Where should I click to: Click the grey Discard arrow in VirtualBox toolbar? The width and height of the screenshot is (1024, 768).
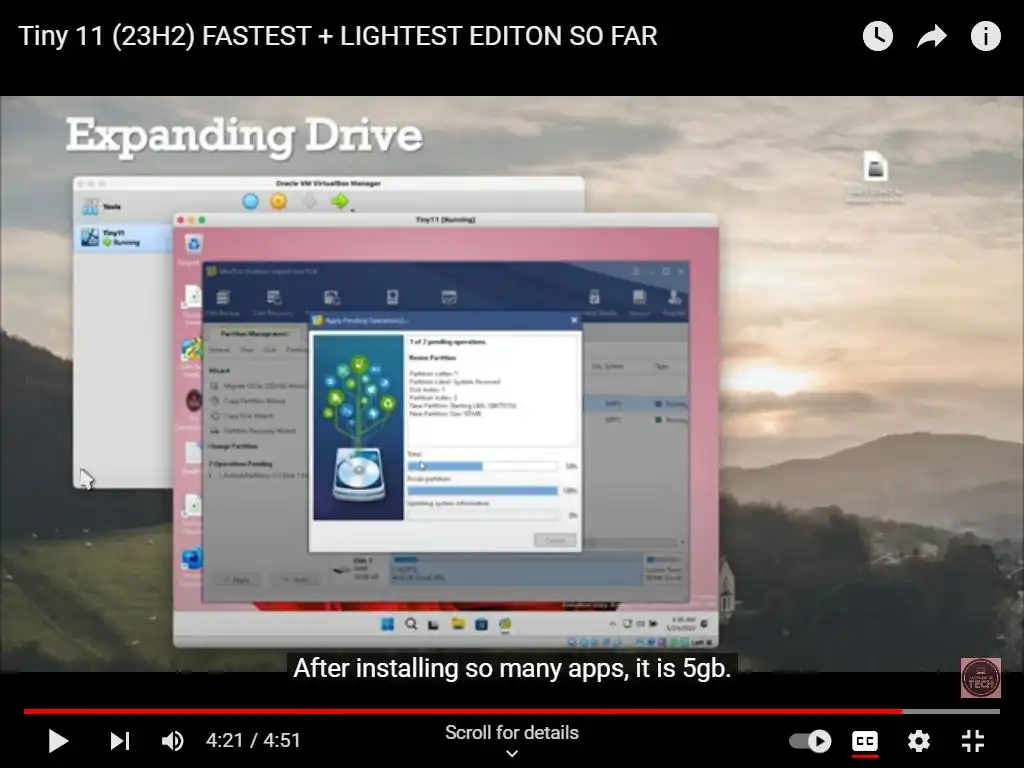coord(310,201)
